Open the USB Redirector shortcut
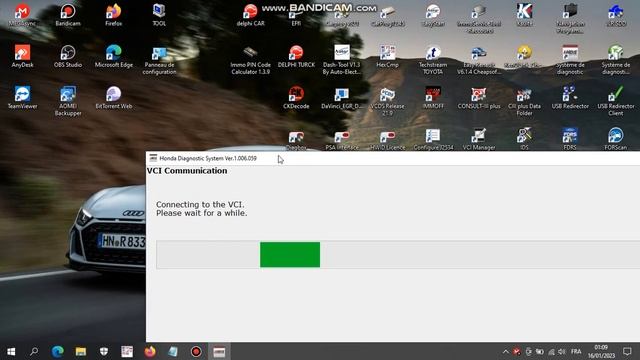 point(570,98)
